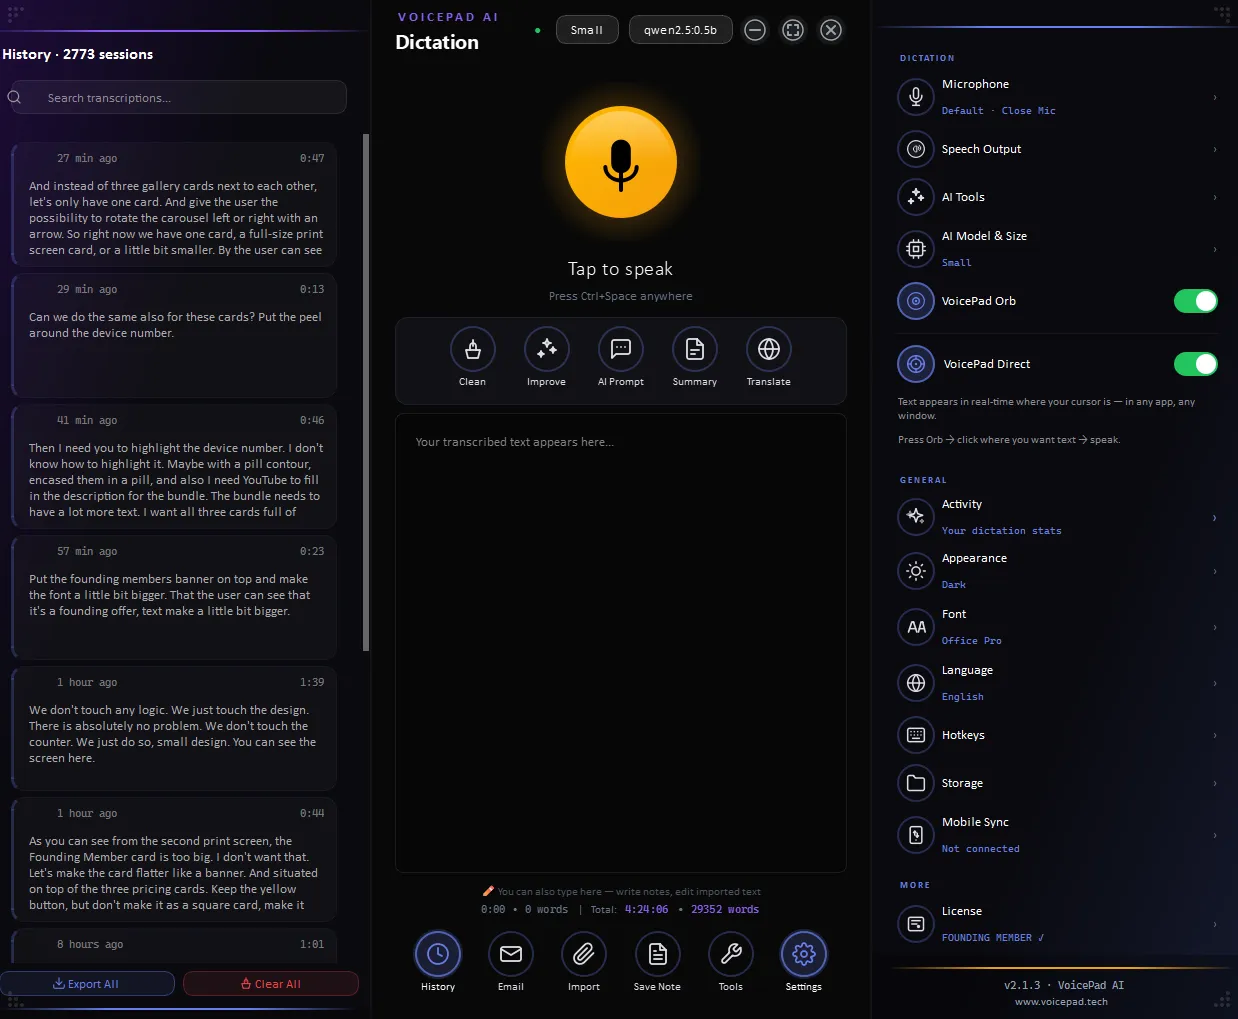Expand the Storage row chevron
The width and height of the screenshot is (1238, 1019).
(x=1215, y=783)
